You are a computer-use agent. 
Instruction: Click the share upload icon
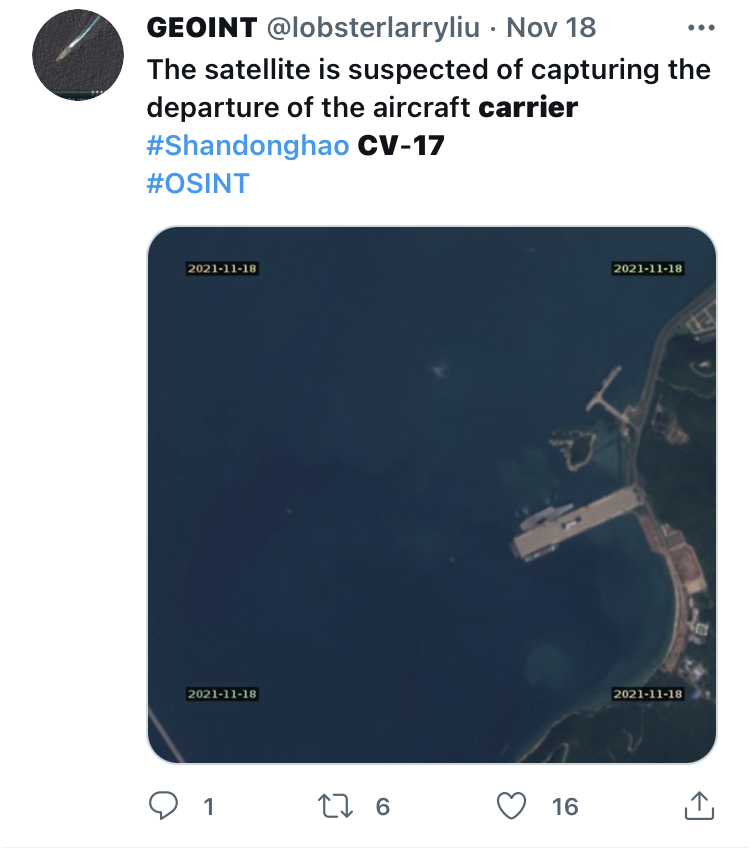click(699, 806)
